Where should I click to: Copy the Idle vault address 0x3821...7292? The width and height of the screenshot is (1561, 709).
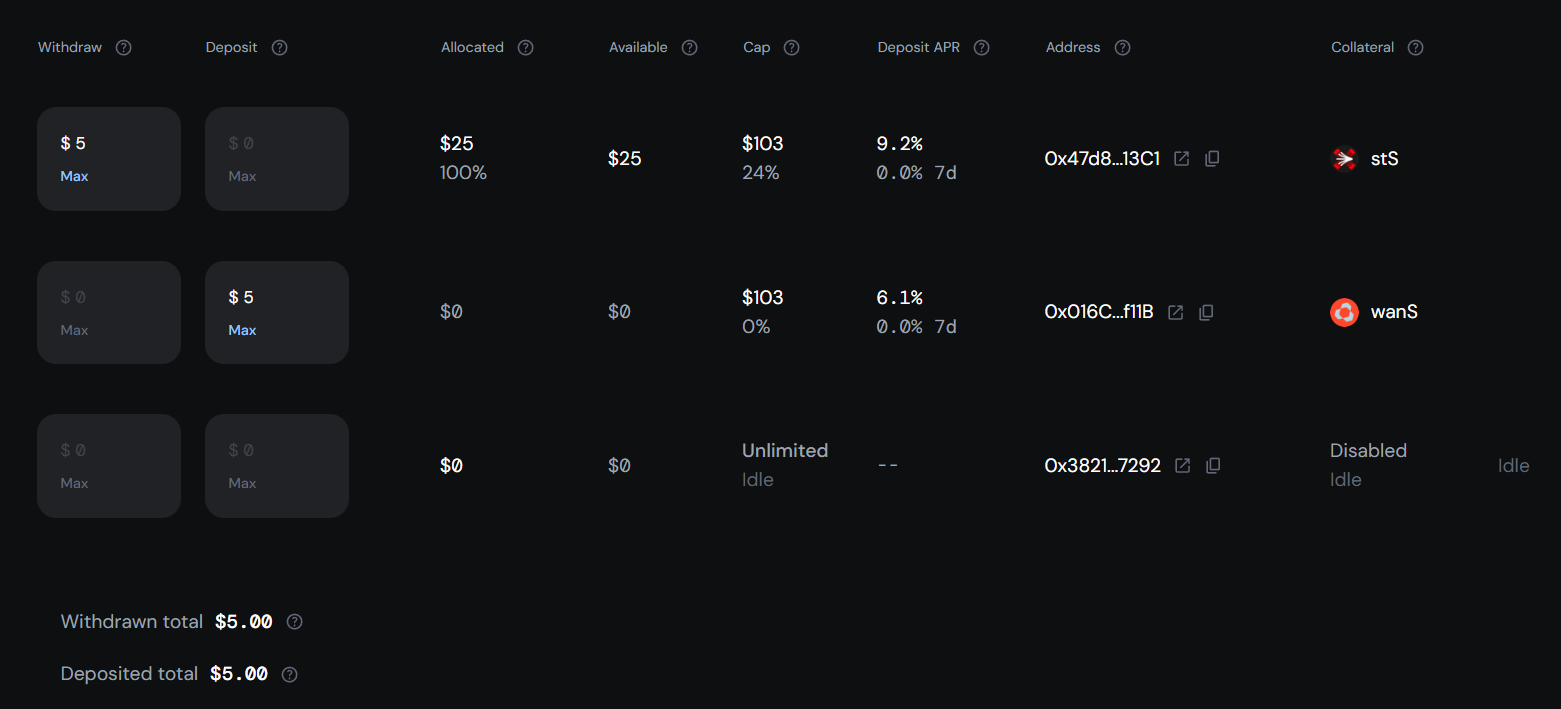point(1212,465)
